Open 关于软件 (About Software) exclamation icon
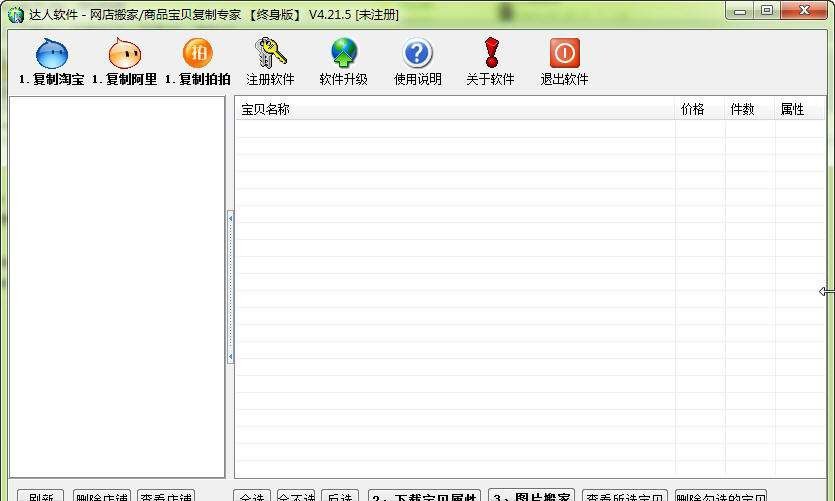The image size is (835, 501). click(490, 62)
